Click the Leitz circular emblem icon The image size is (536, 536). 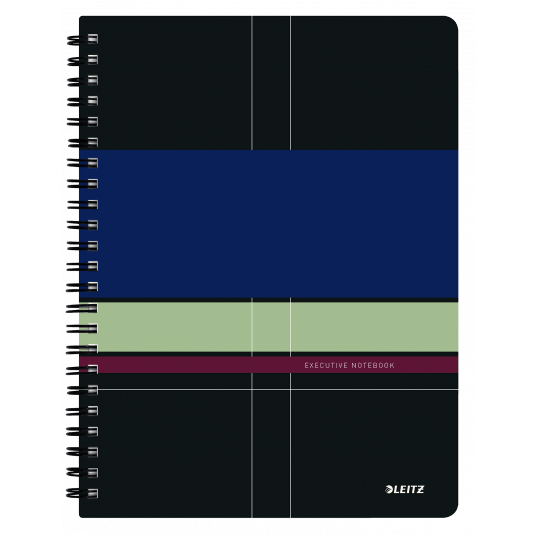click(x=389, y=489)
